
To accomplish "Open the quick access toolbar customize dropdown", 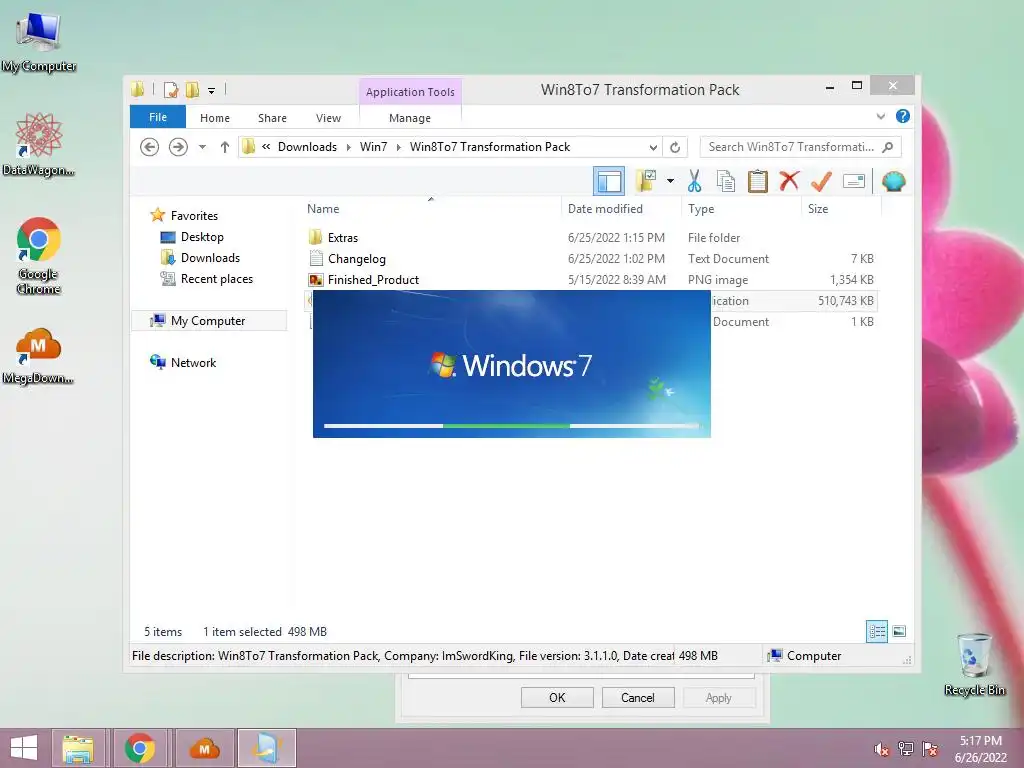I will [x=212, y=91].
